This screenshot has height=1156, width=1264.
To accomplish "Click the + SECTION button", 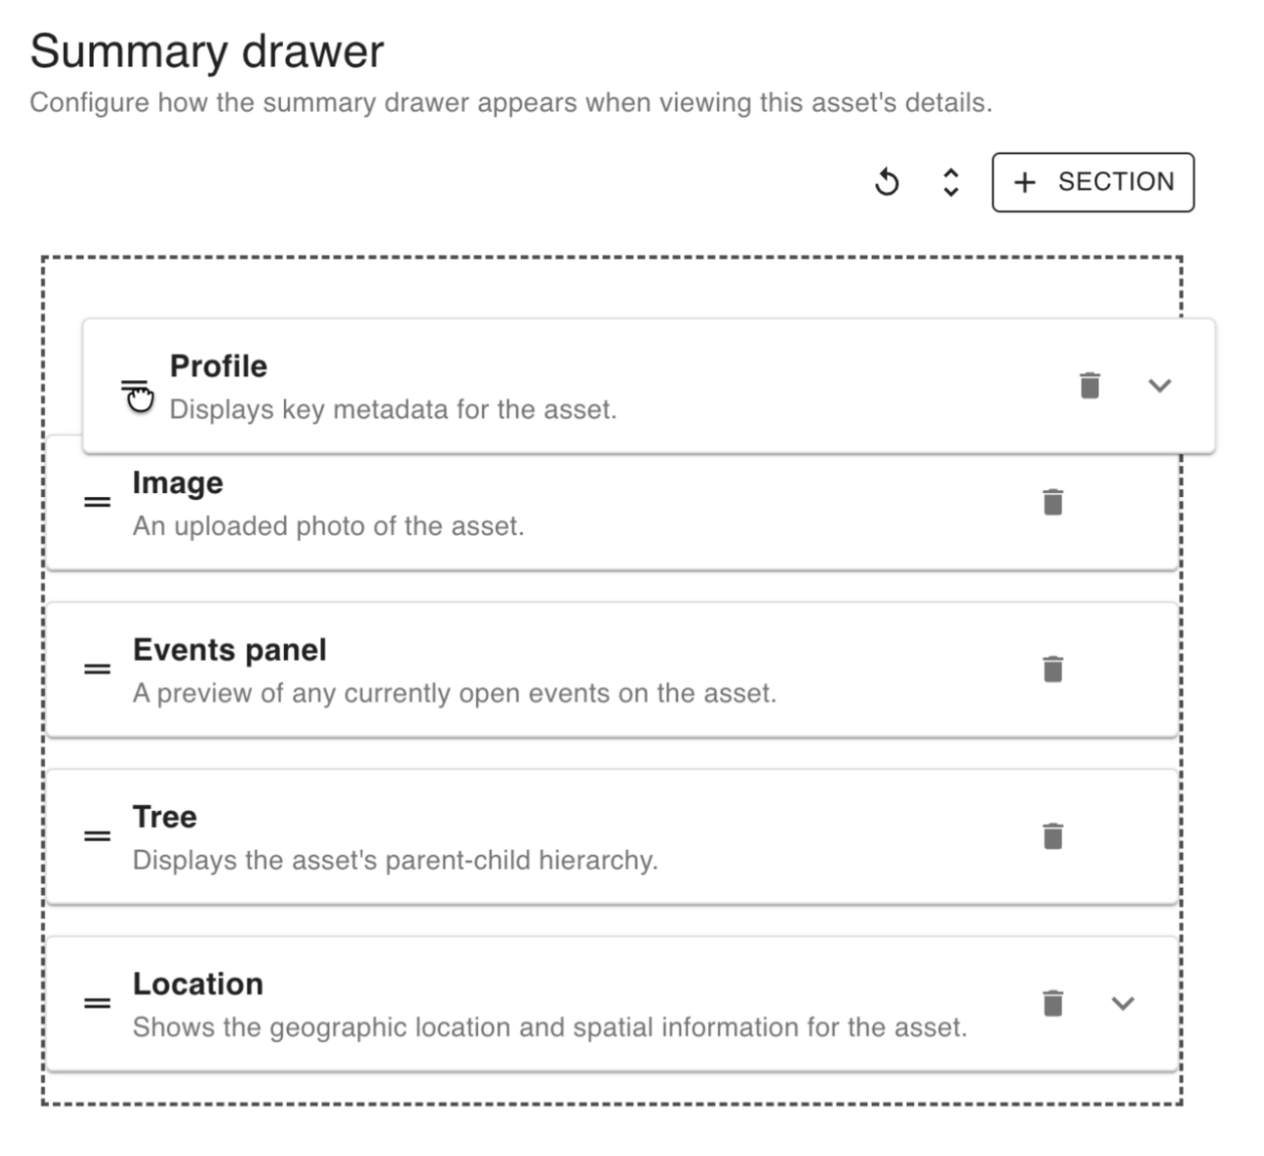I will (x=1092, y=182).
